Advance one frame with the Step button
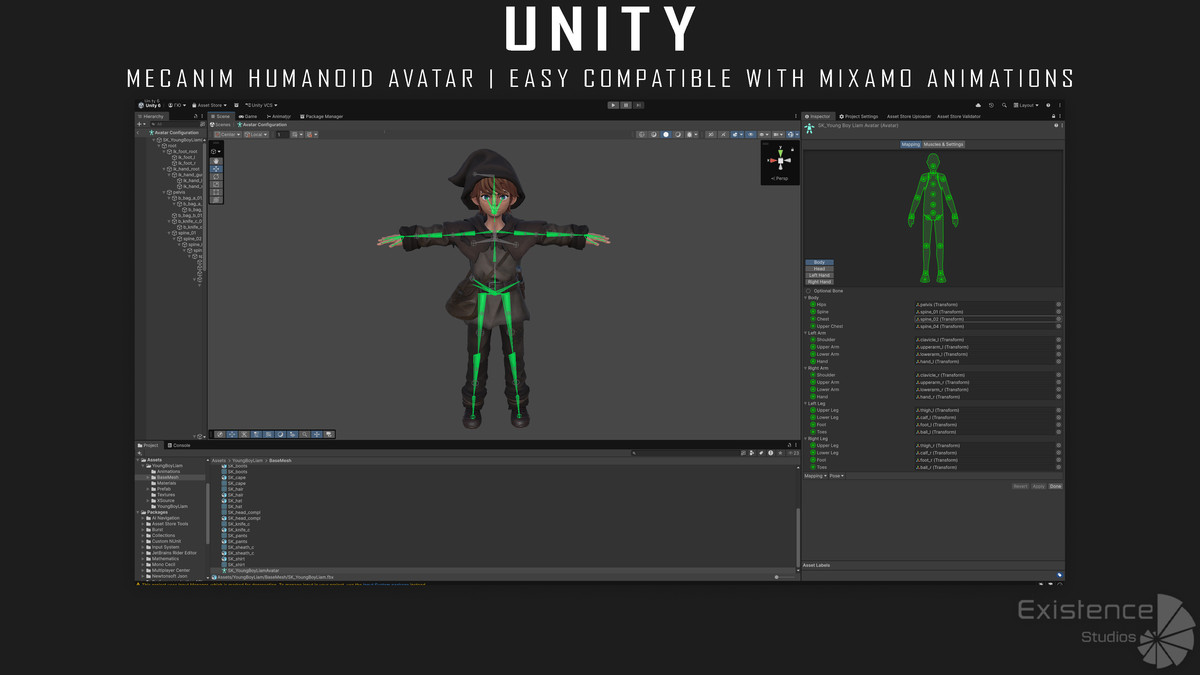Image resolution: width=1200 pixels, height=675 pixels. click(638, 105)
